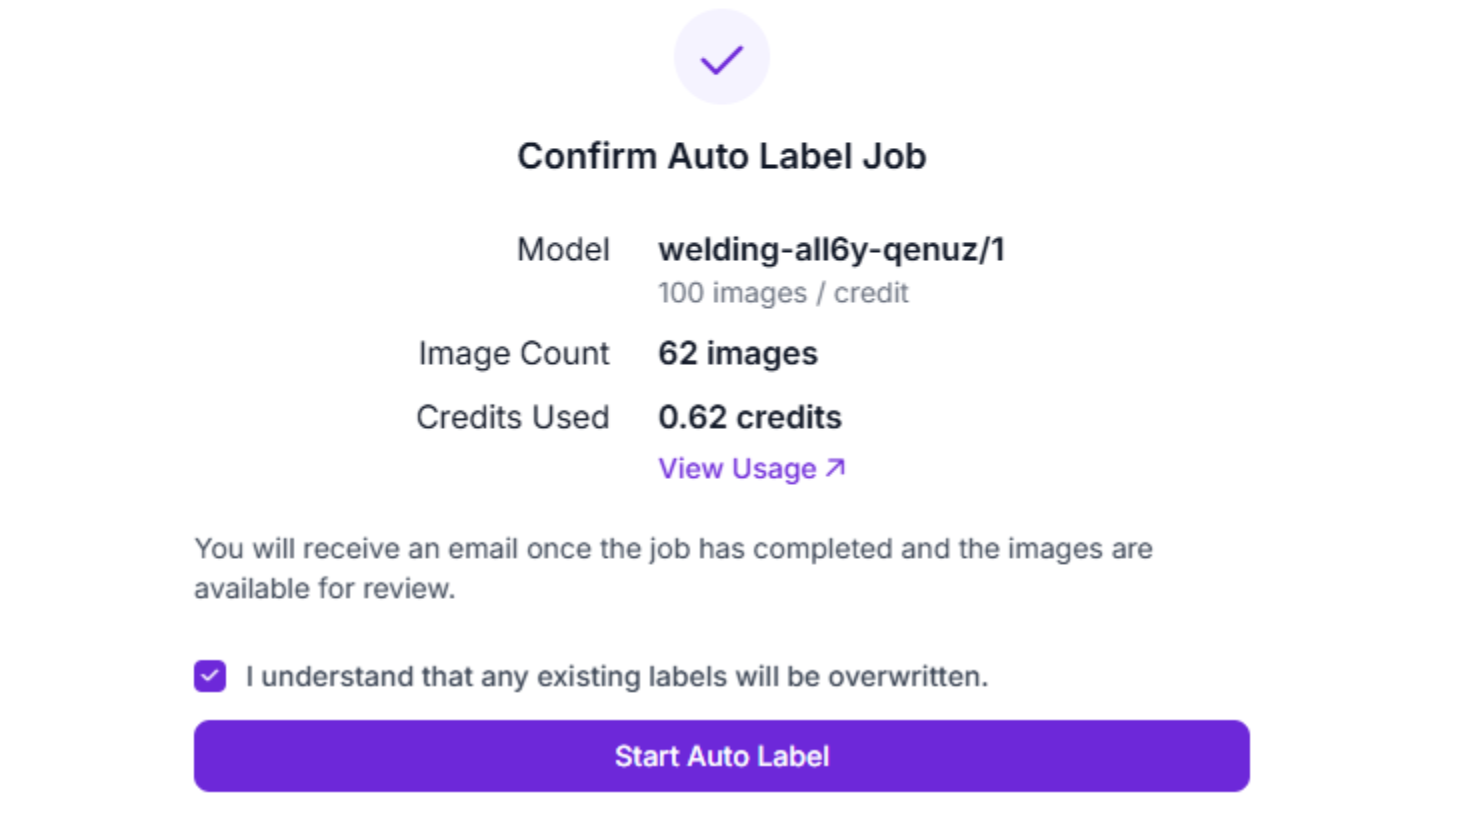Click the 'available for review.' text line
The height and width of the screenshot is (814, 1458).
(324, 588)
